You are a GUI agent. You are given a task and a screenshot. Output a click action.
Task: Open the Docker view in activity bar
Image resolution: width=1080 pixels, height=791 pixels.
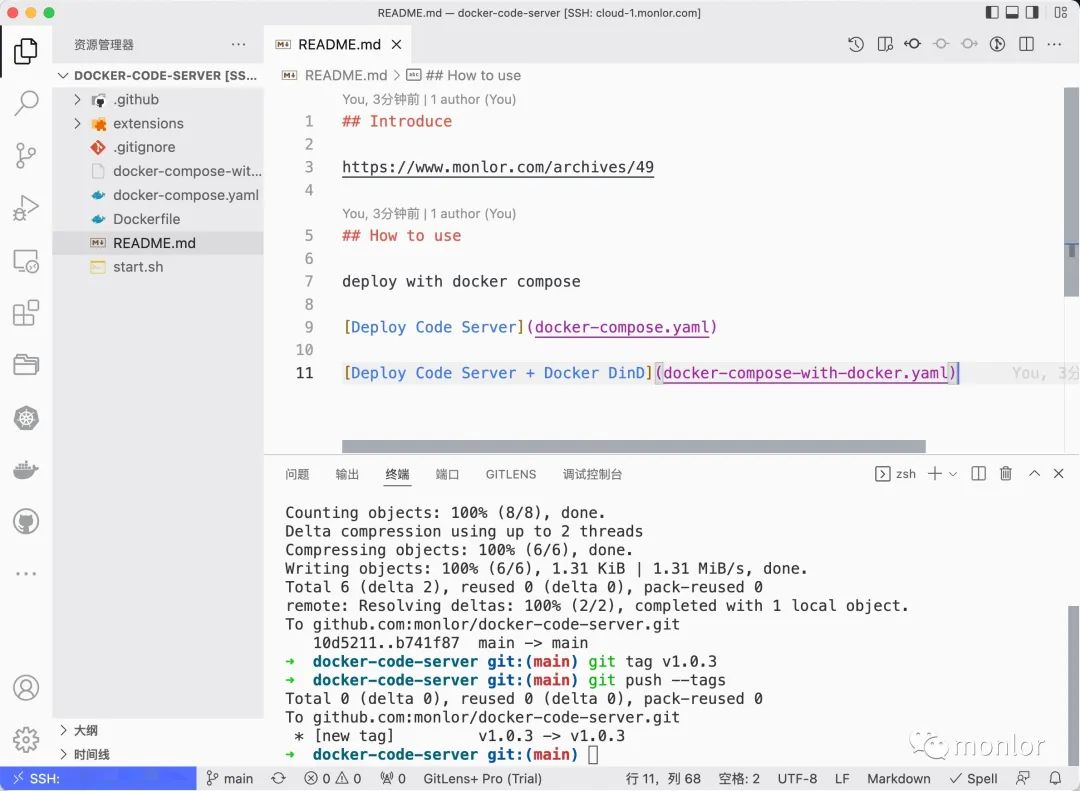(x=25, y=470)
